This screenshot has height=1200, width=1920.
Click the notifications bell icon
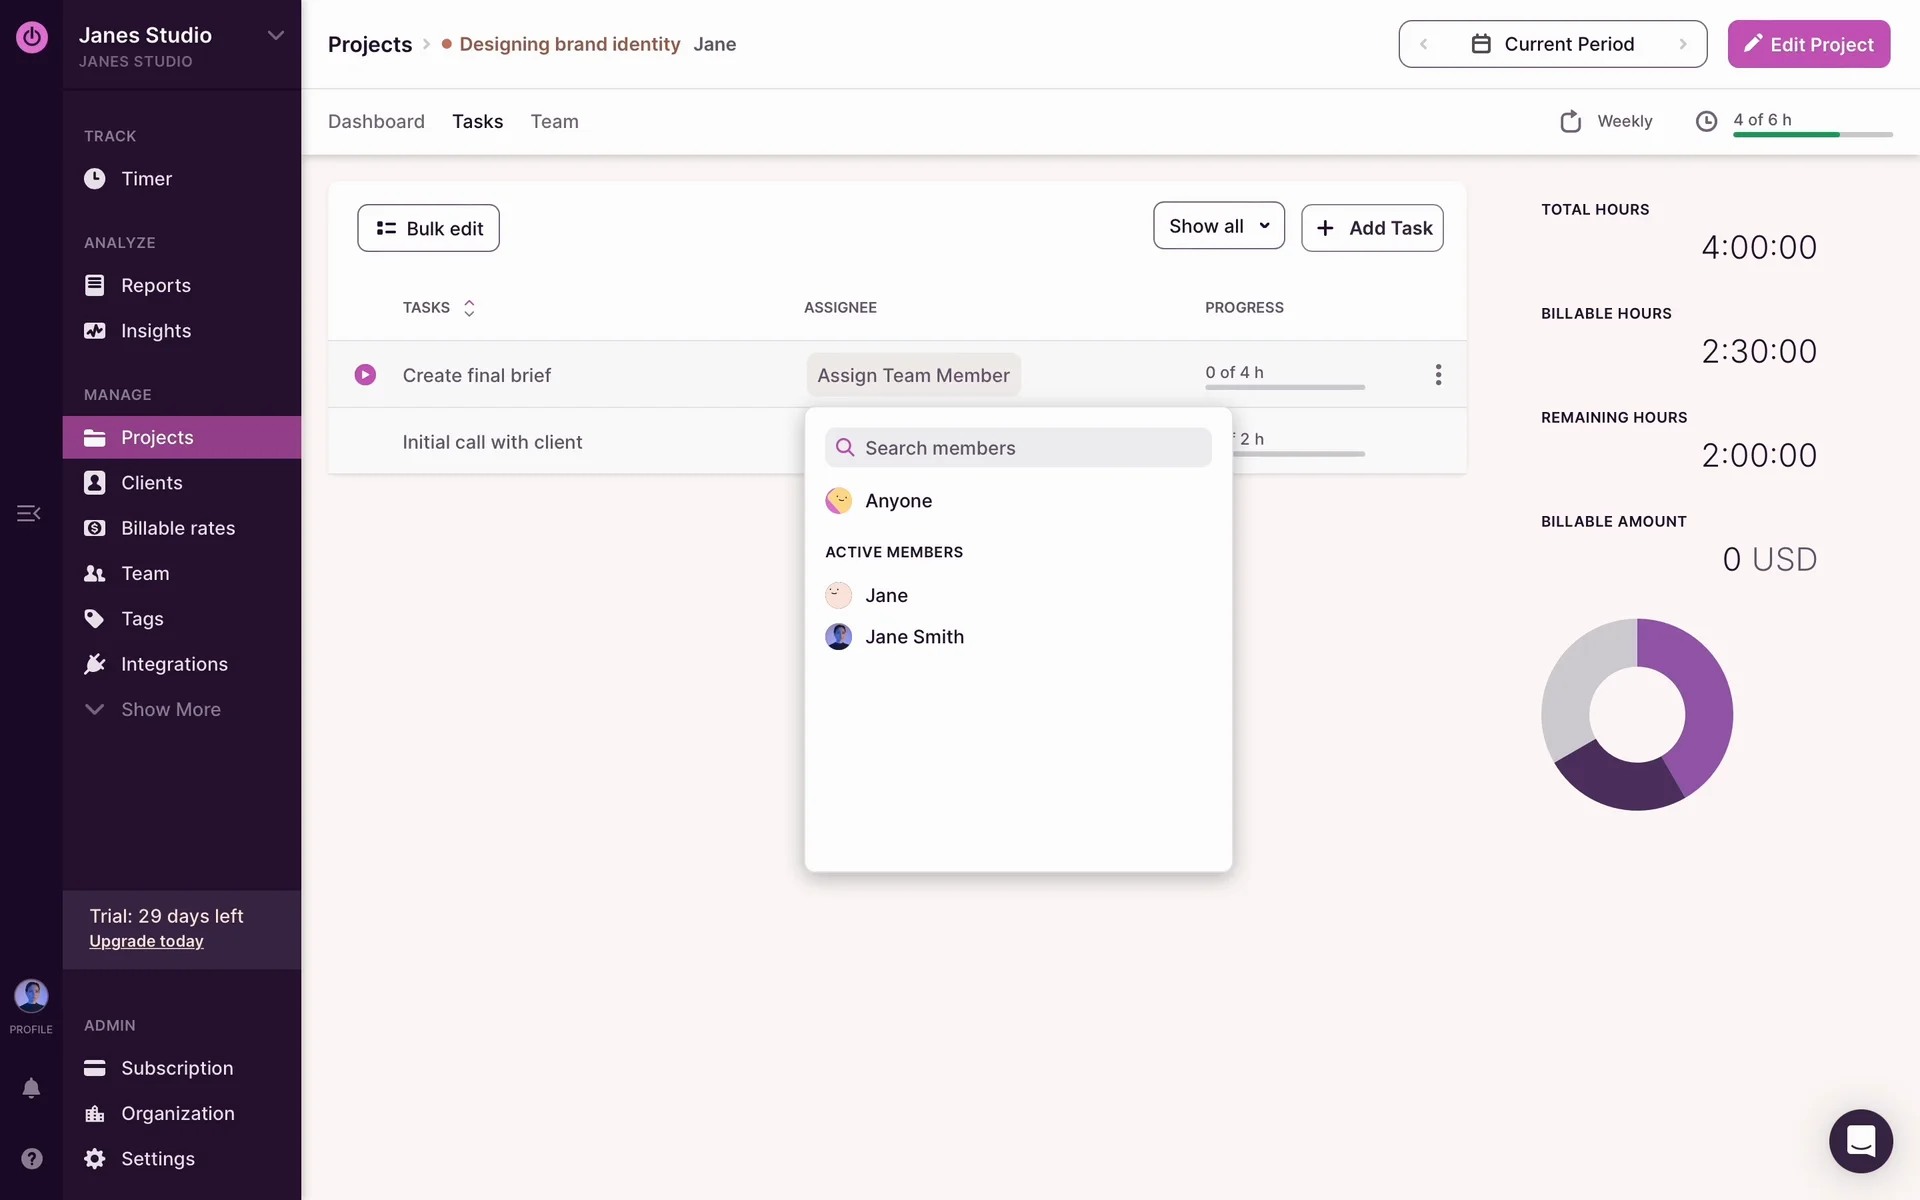(31, 1088)
